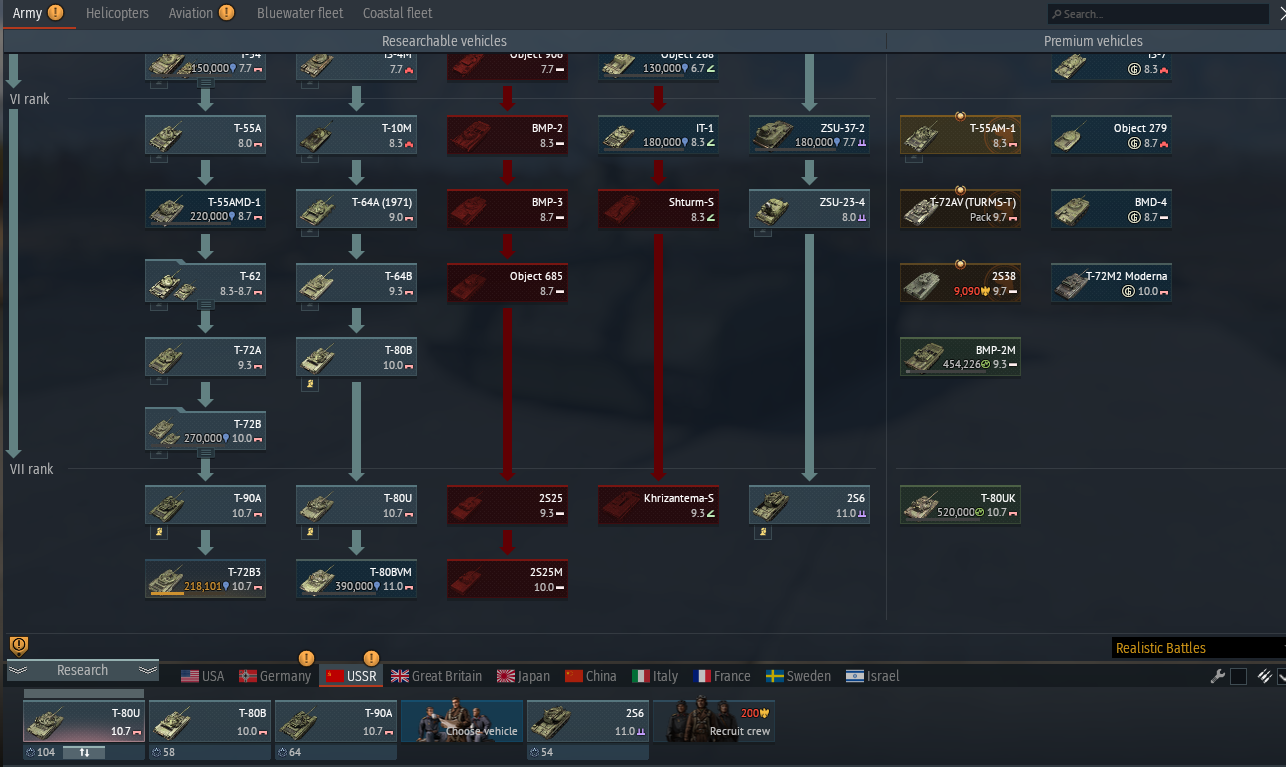
Task: Select the T-80B crew slot
Action: [209, 720]
